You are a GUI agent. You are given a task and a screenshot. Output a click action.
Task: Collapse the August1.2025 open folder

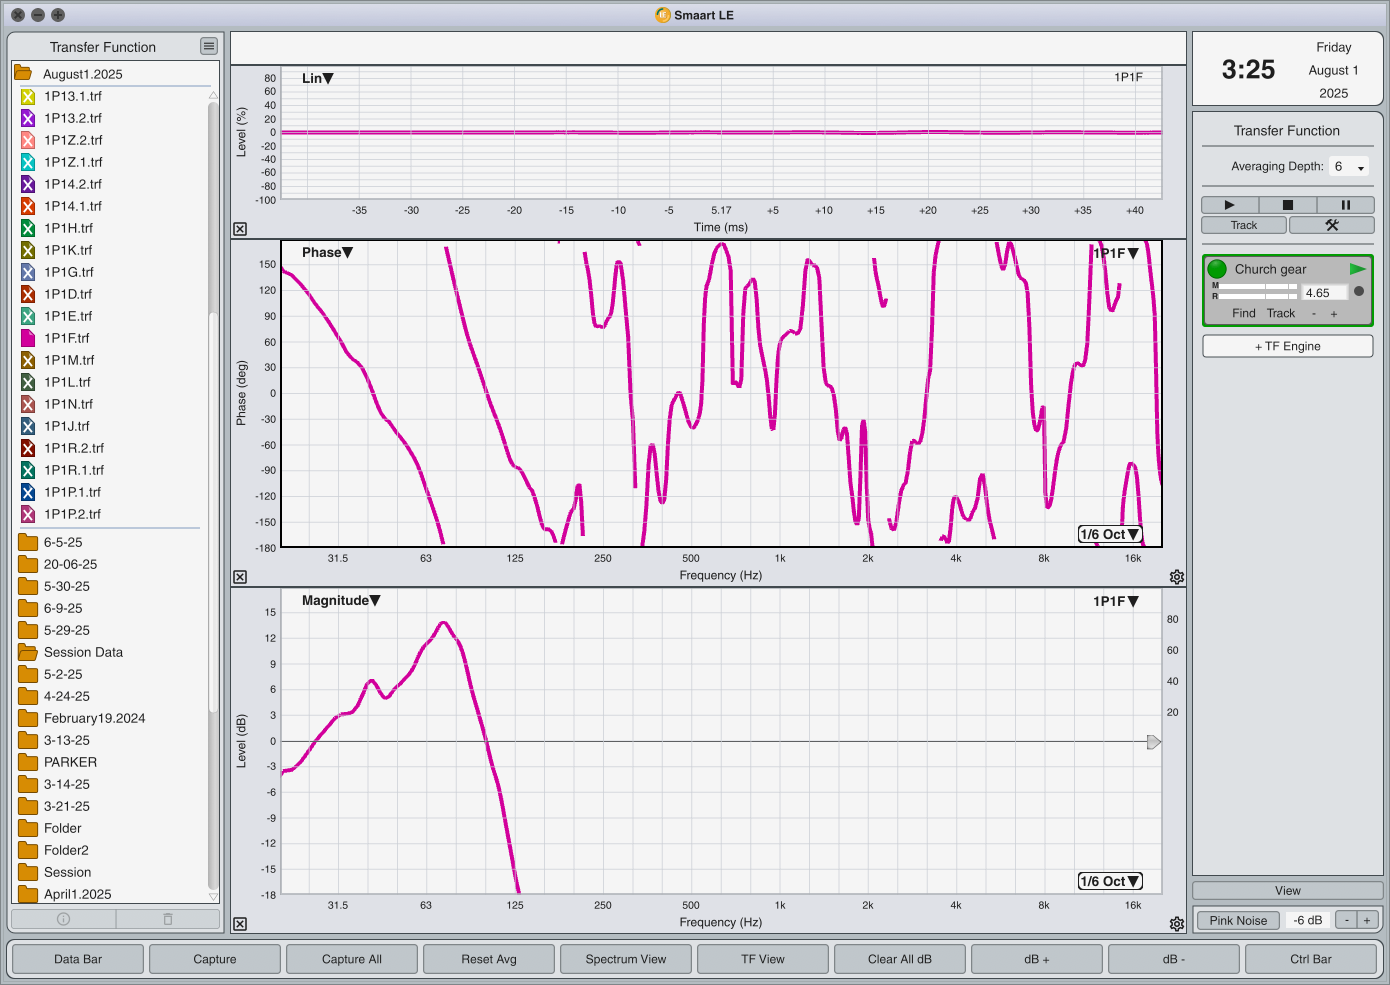22,73
